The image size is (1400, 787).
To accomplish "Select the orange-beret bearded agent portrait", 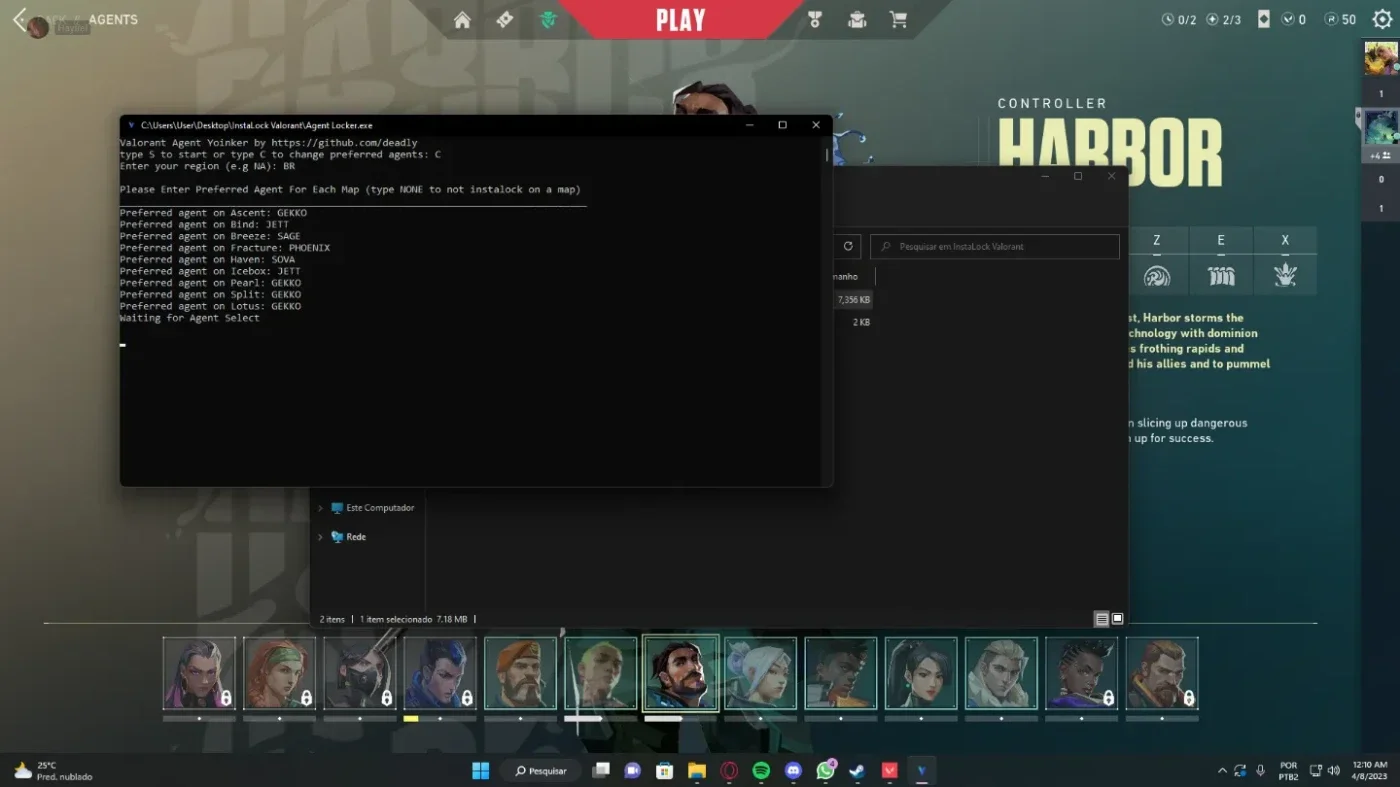I will 520,673.
